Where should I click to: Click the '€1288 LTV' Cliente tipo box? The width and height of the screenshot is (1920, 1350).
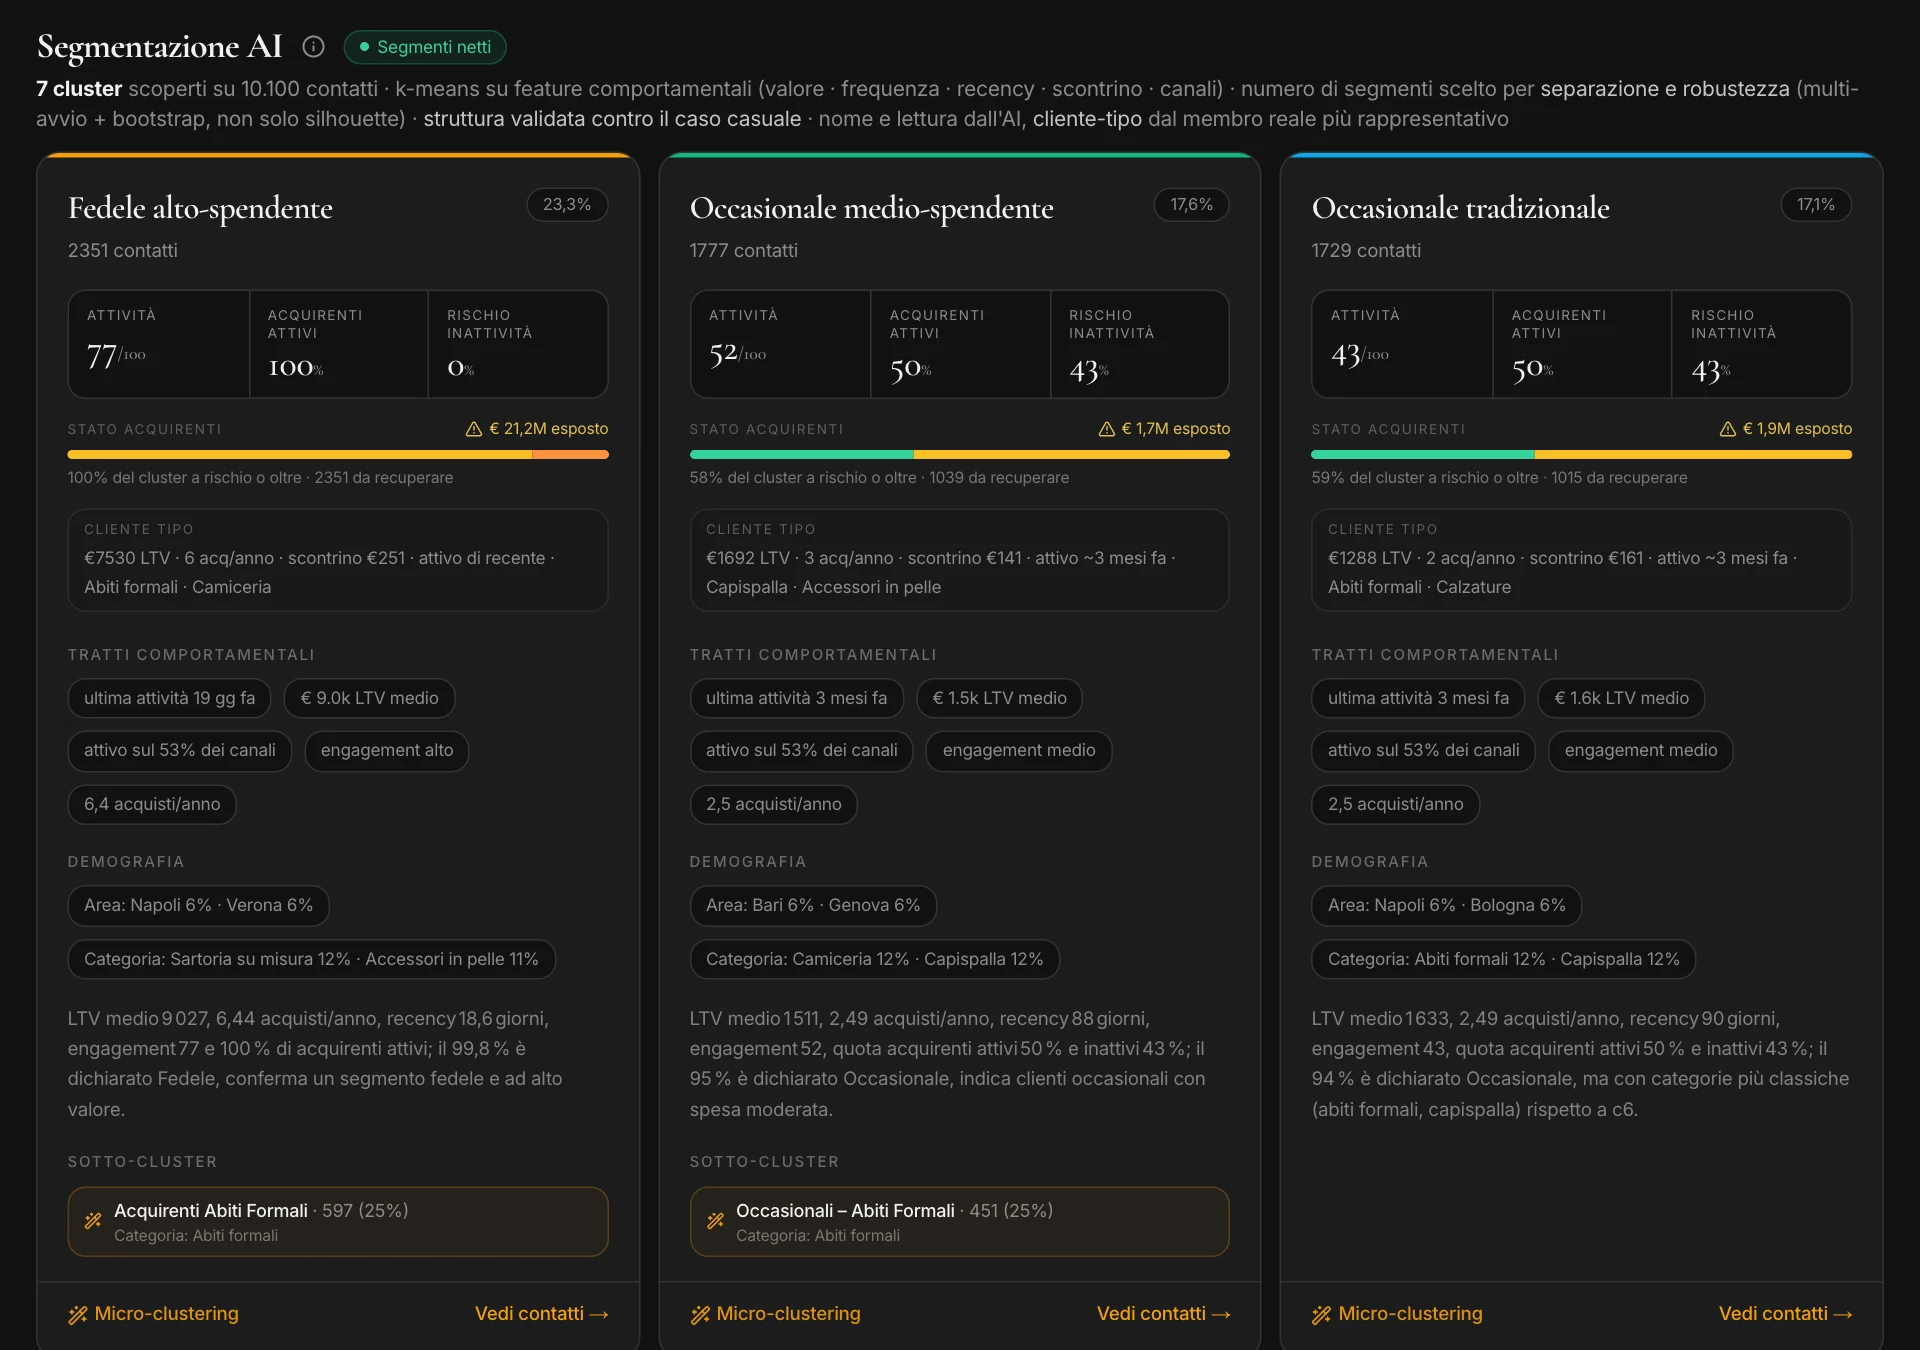(x=1582, y=561)
